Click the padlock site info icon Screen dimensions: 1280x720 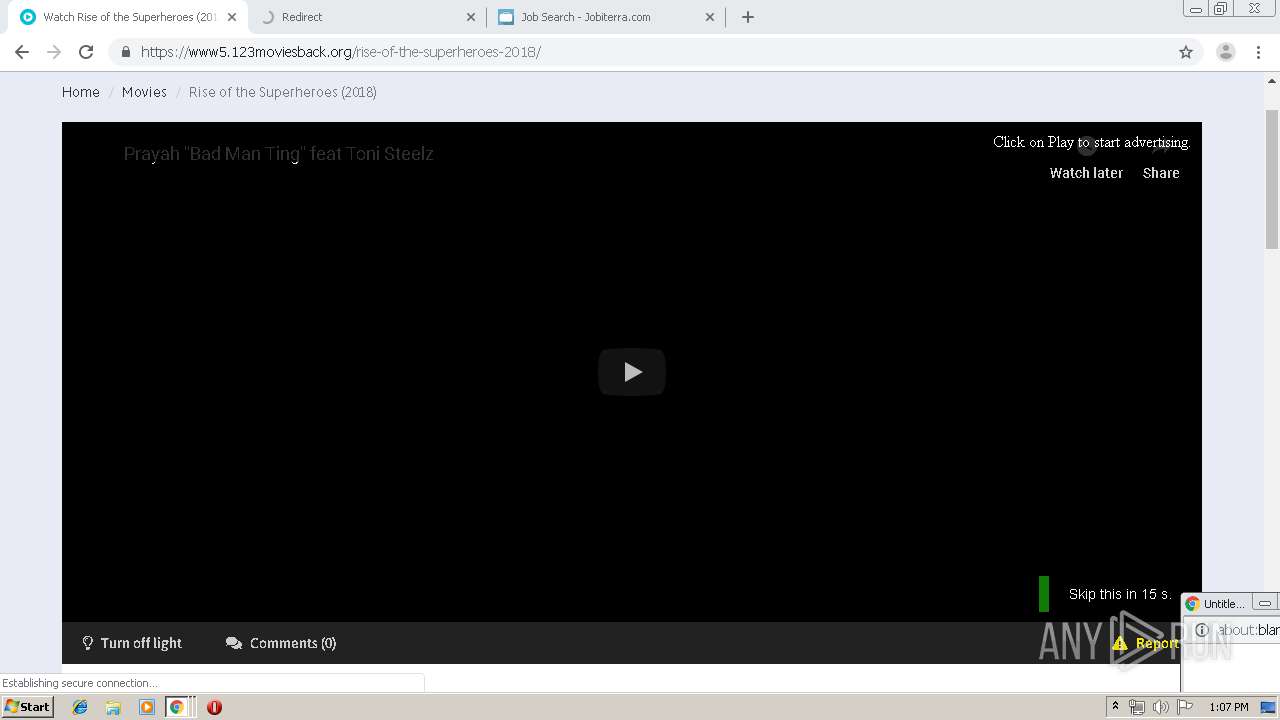126,52
